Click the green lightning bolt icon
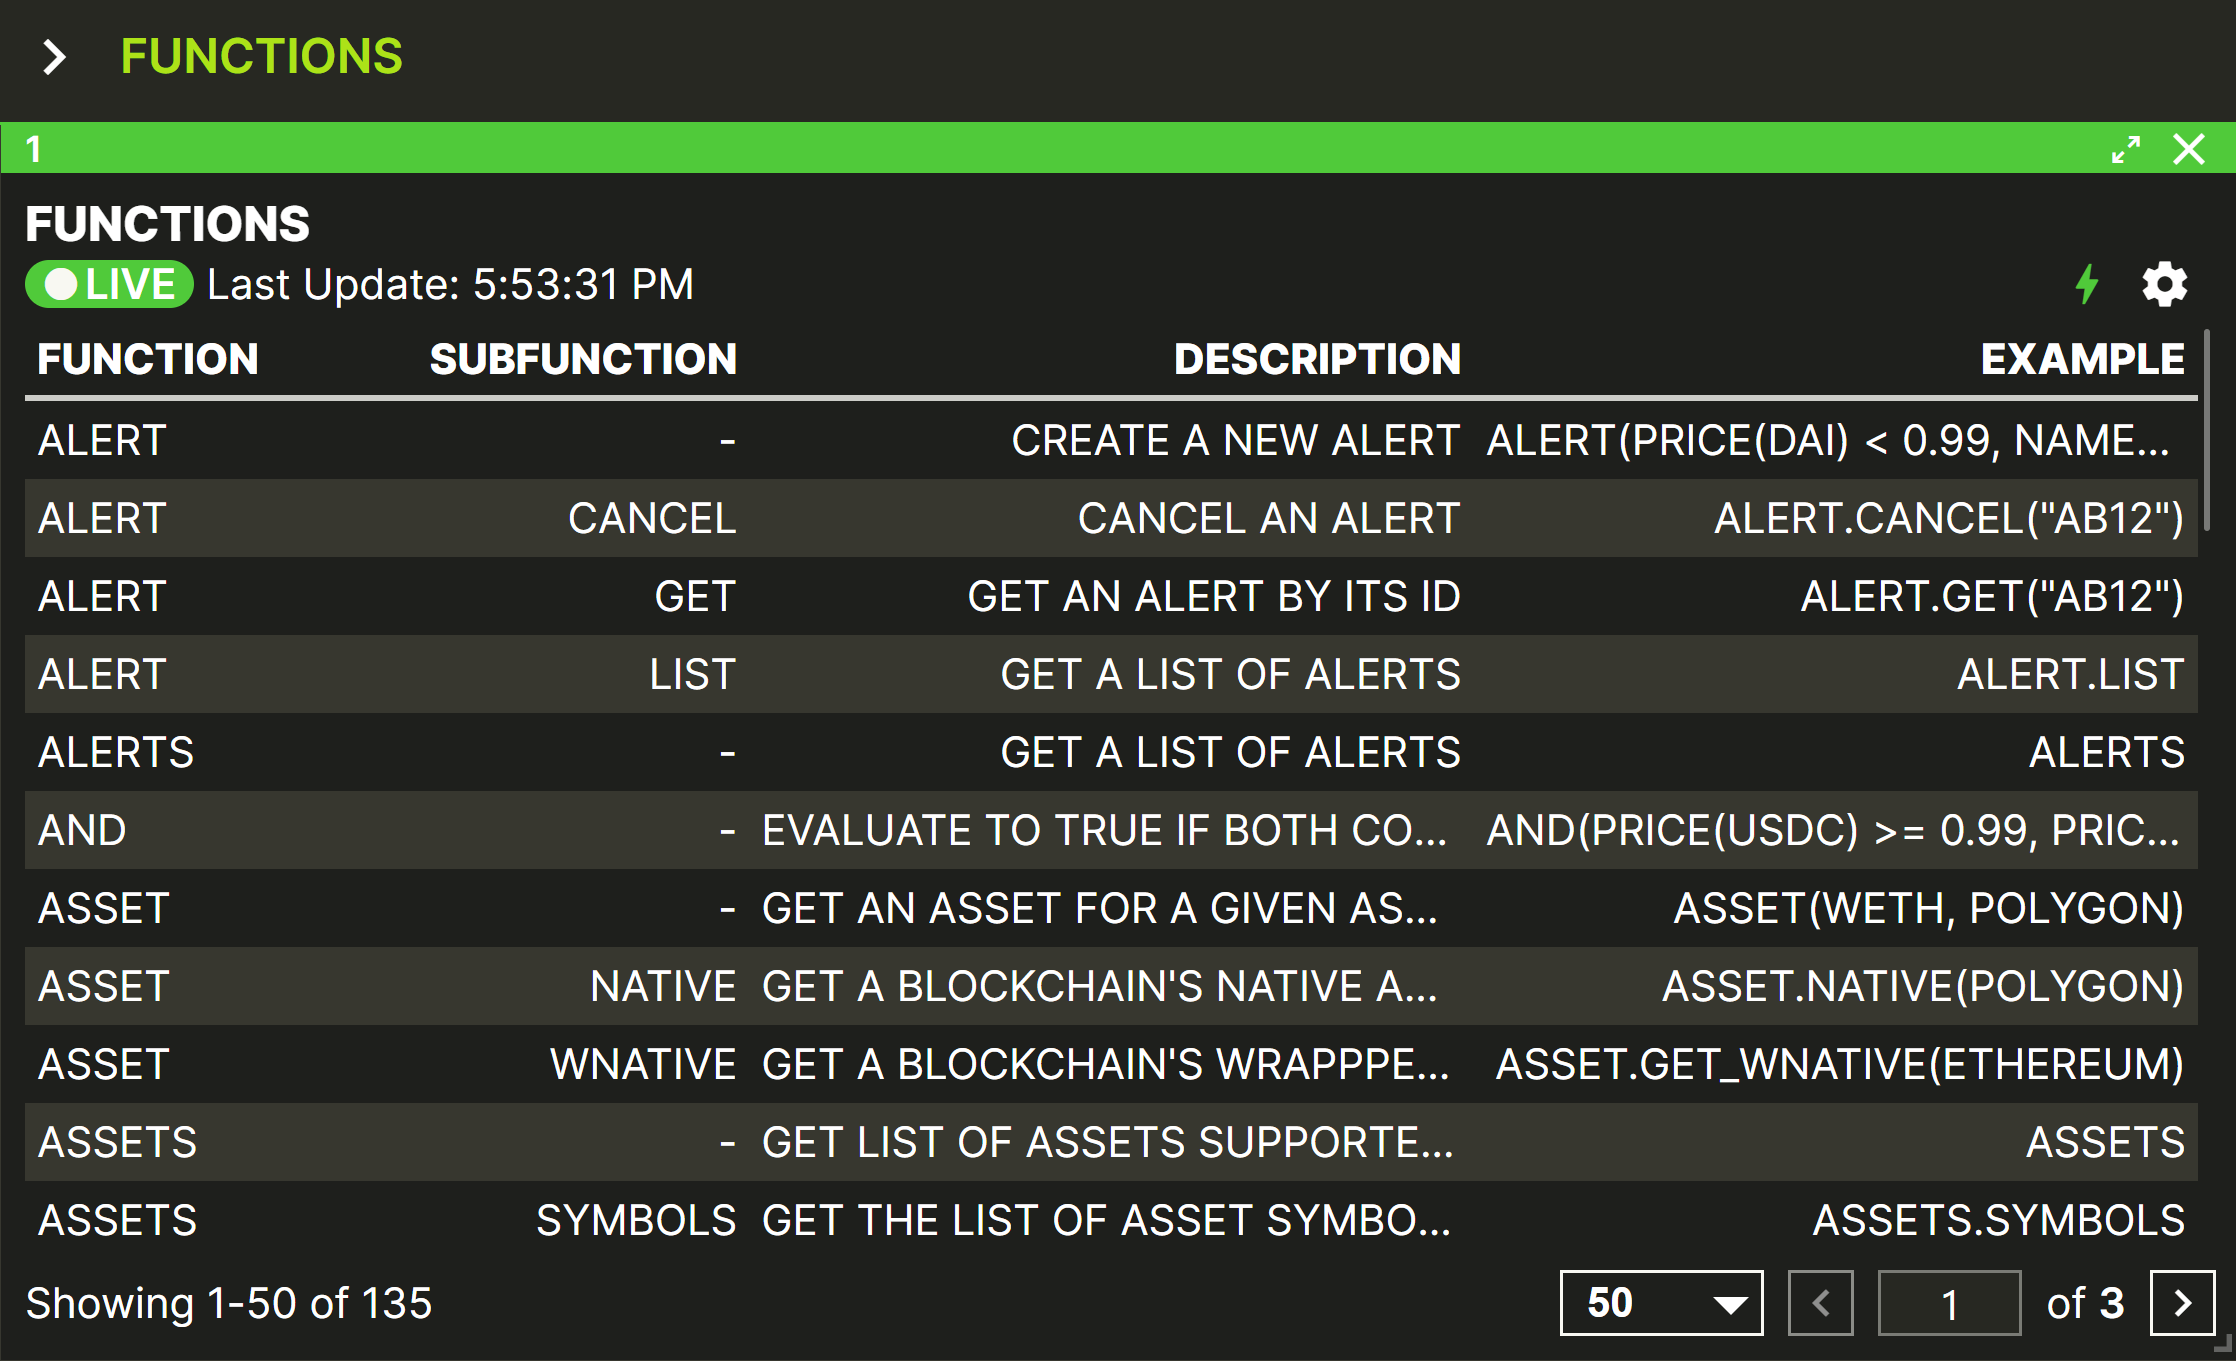The image size is (2236, 1361). pos(2086,285)
